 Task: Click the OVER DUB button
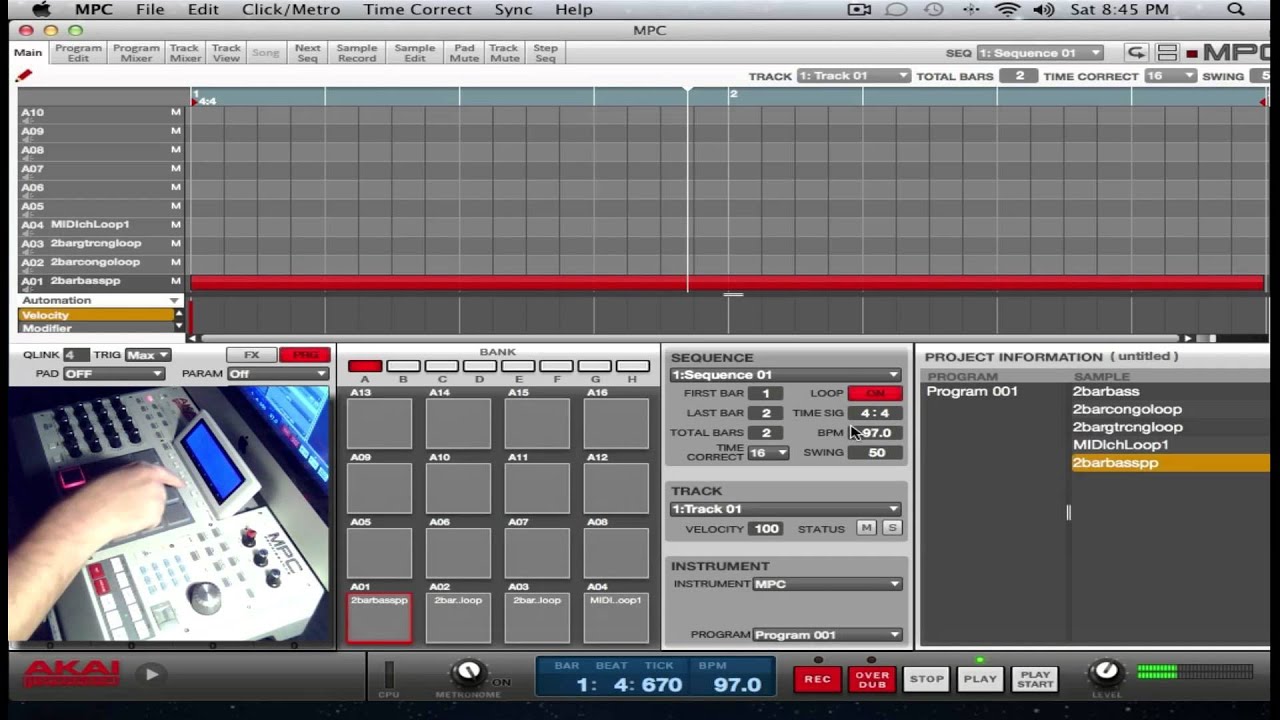[872, 679]
